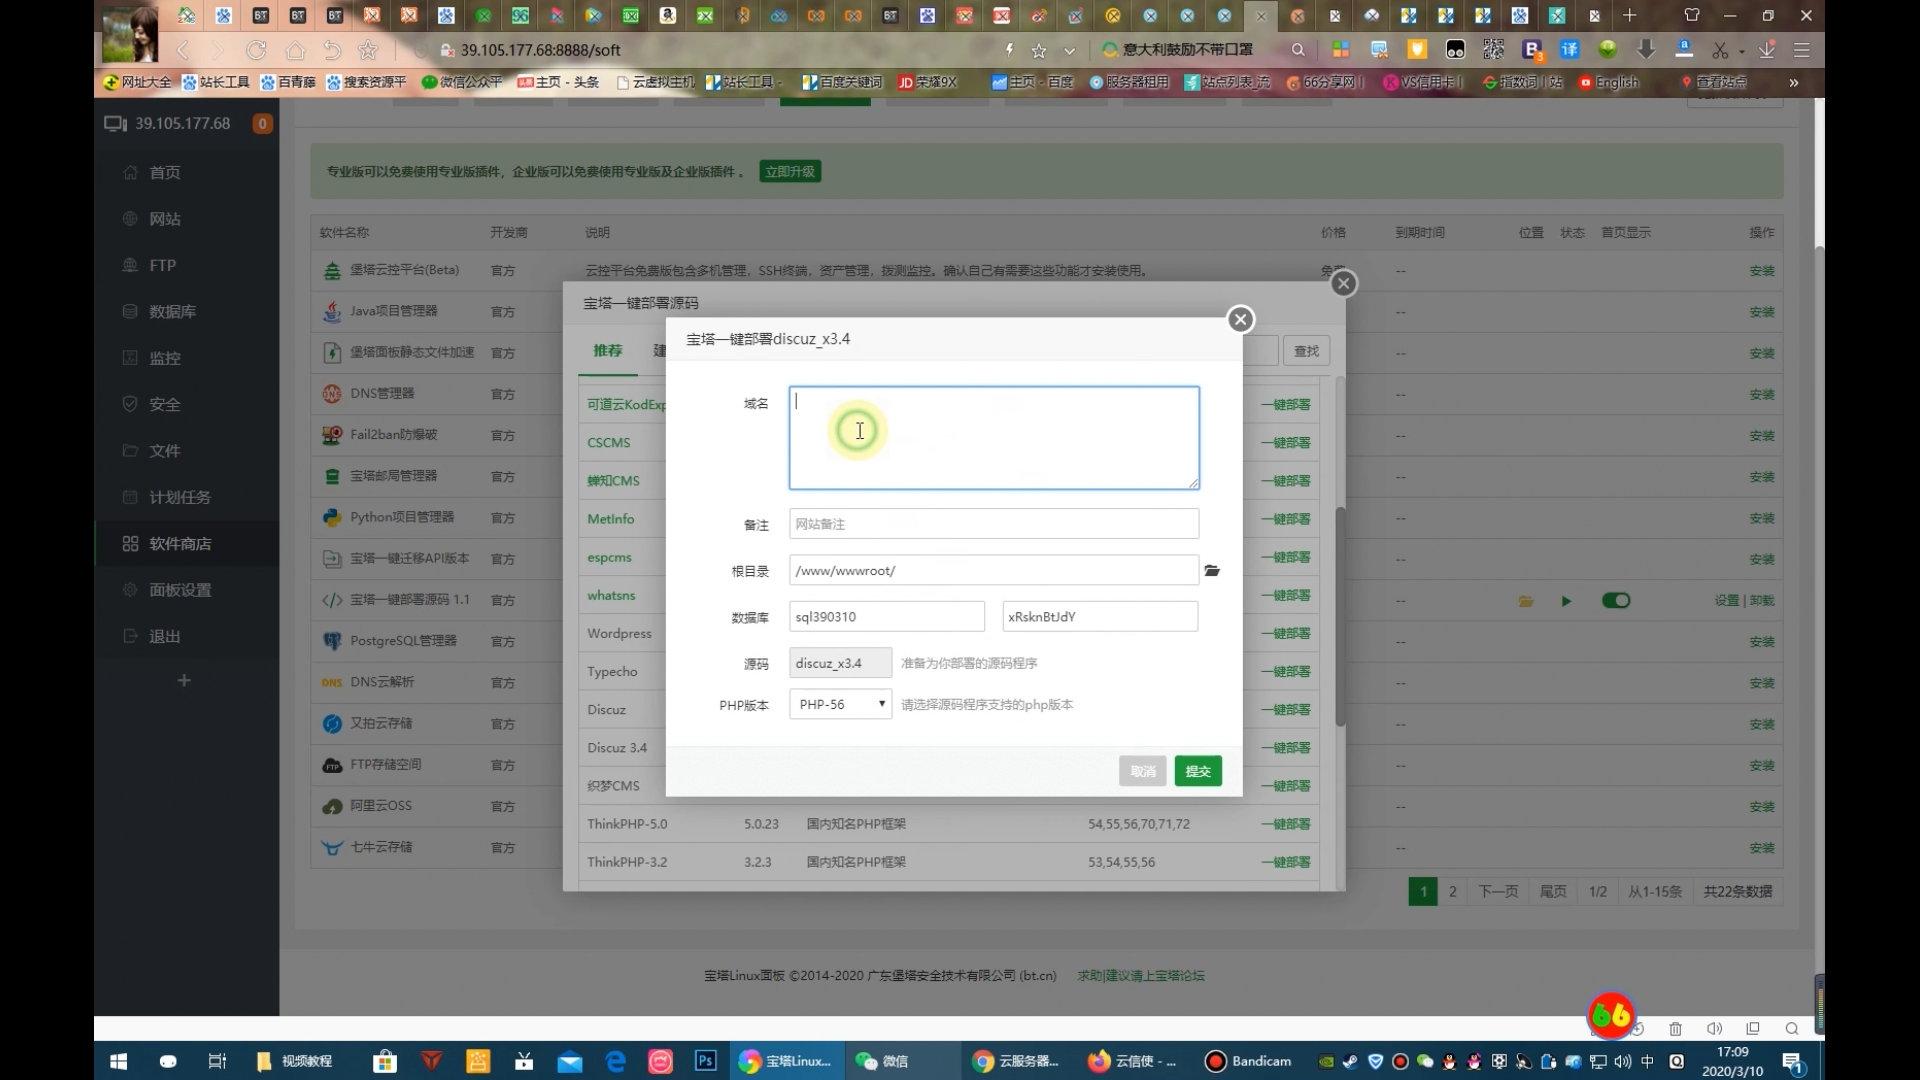
Task: Open the PHP version PHP-56 dropdown
Action: point(840,704)
